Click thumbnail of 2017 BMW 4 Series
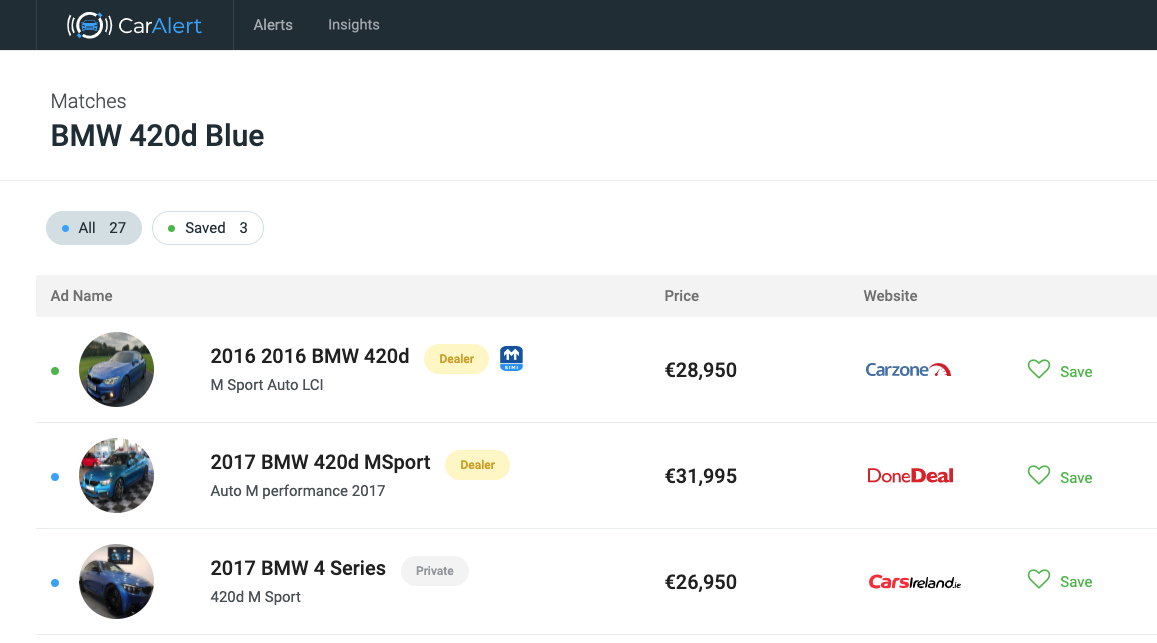This screenshot has width=1157, height=643. 116,582
